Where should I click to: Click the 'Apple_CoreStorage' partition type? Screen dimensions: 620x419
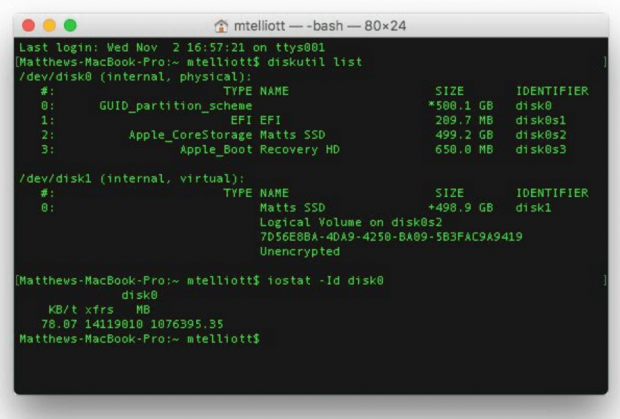191,134
